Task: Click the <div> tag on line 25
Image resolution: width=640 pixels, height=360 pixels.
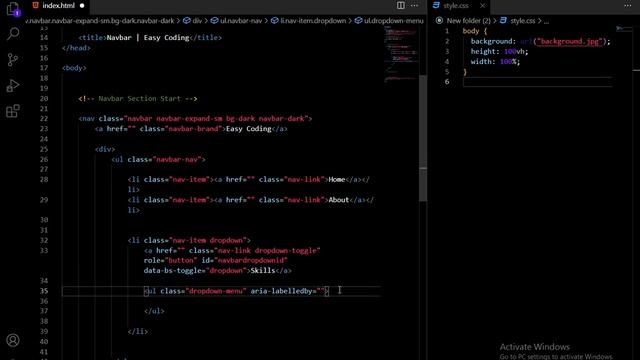Action: 105,149
